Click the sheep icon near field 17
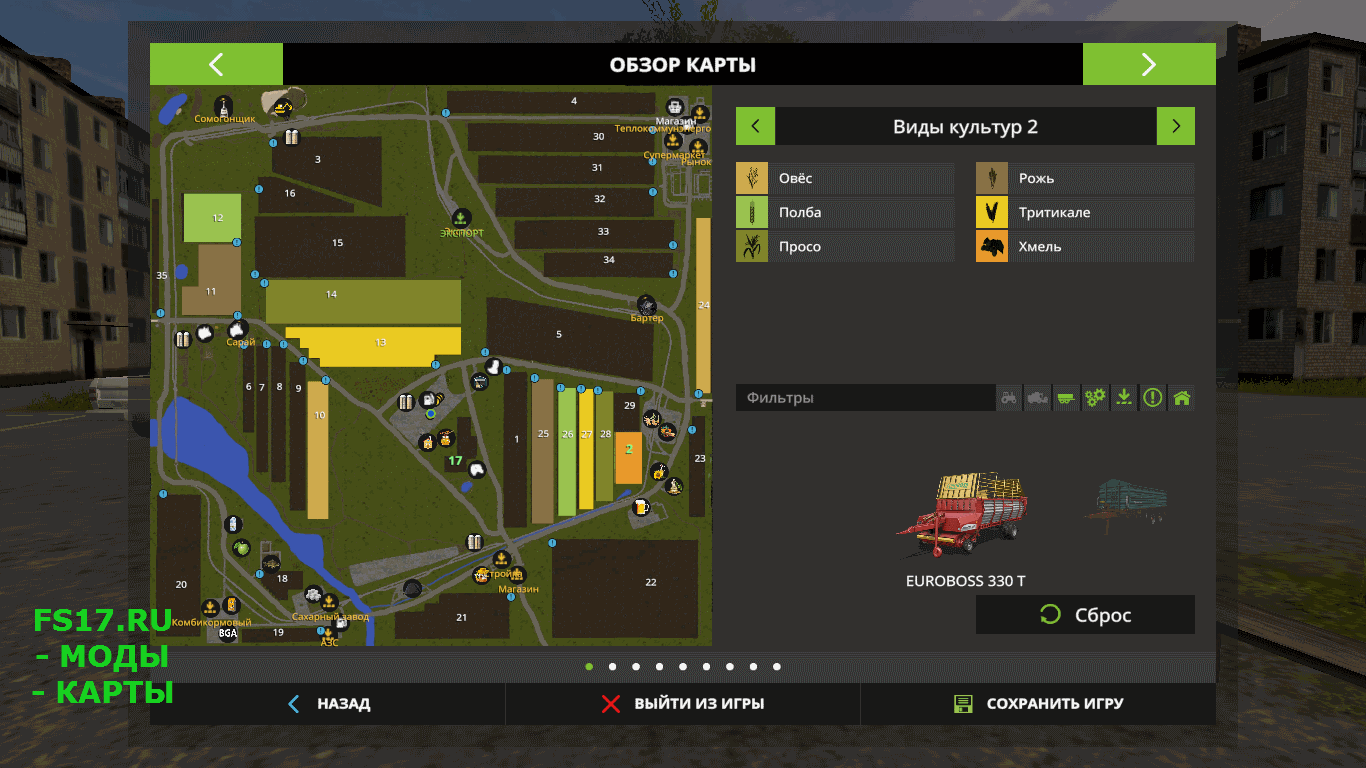 click(x=476, y=469)
